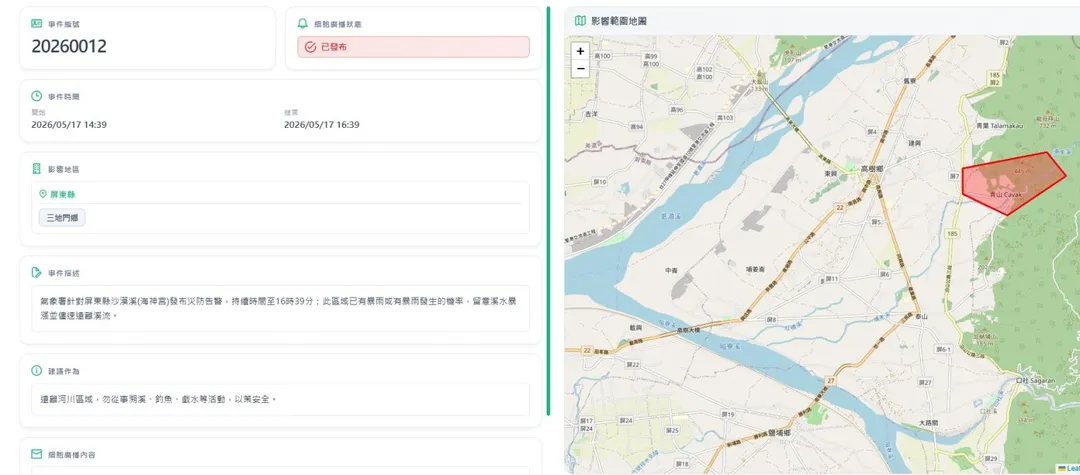Click the 口社 Sagaran label on the map
Image resolution: width=1080 pixels, height=475 pixels.
point(1035,380)
